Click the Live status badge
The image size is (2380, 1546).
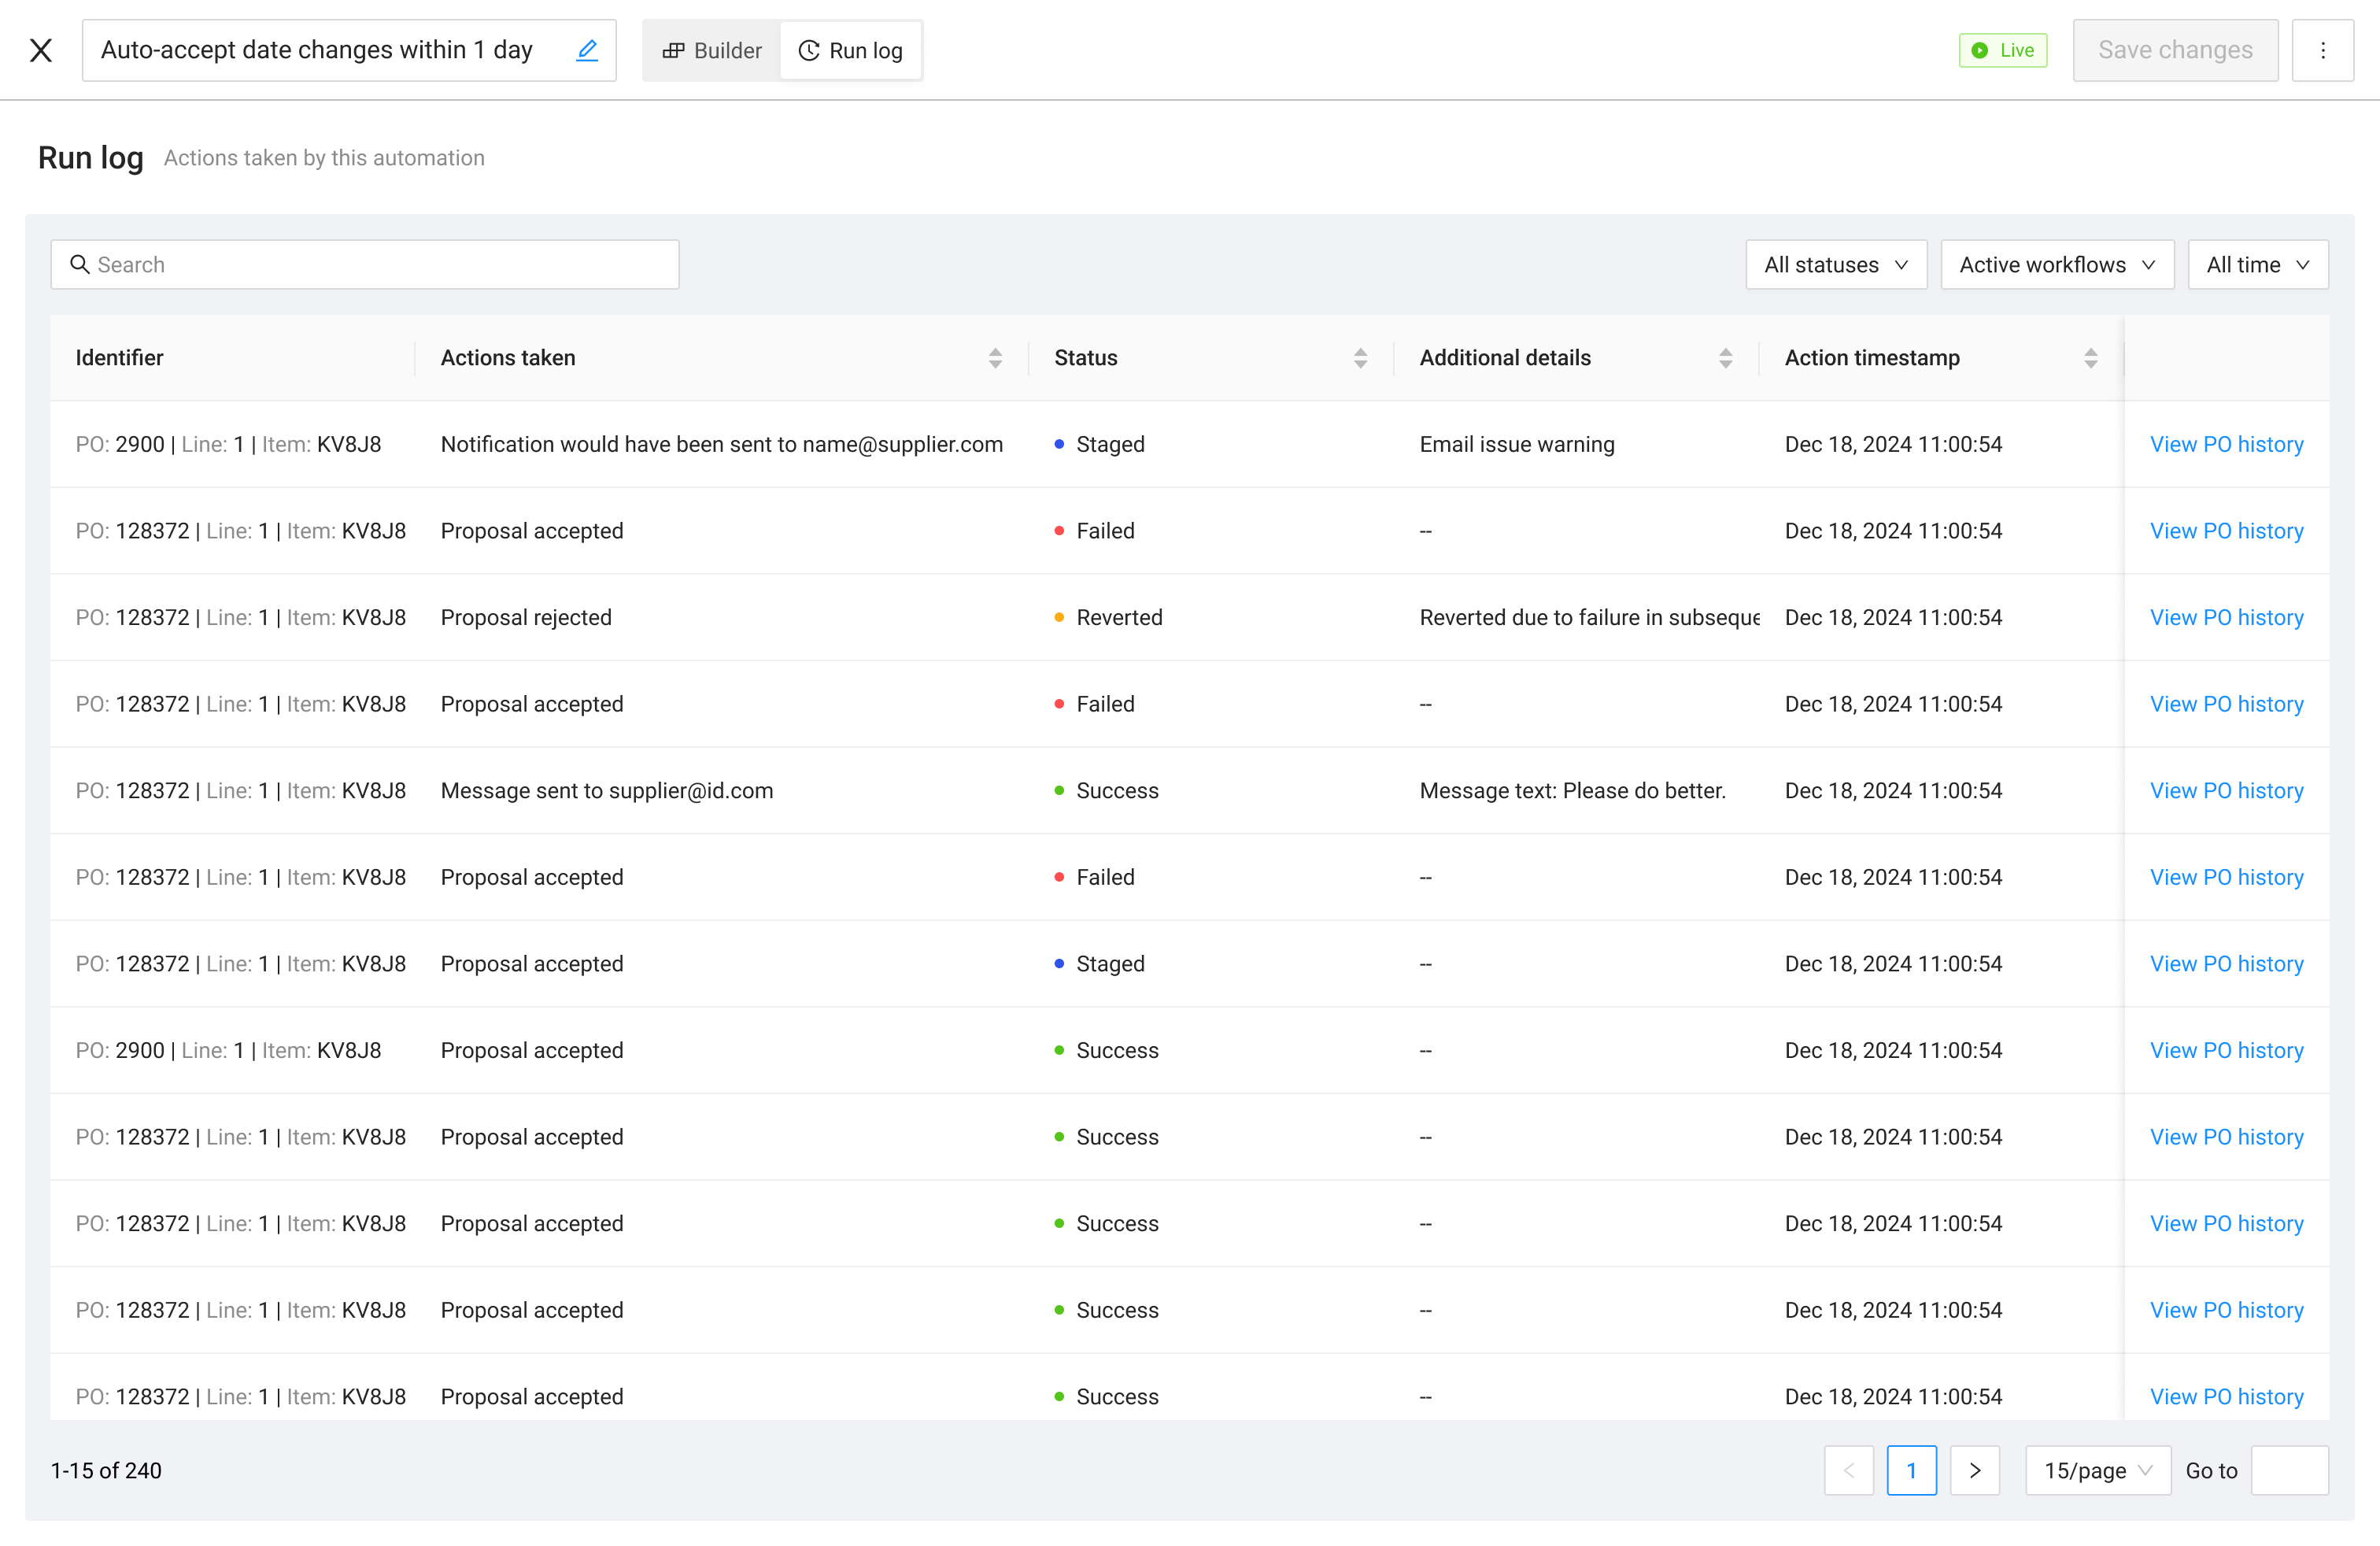click(2002, 50)
